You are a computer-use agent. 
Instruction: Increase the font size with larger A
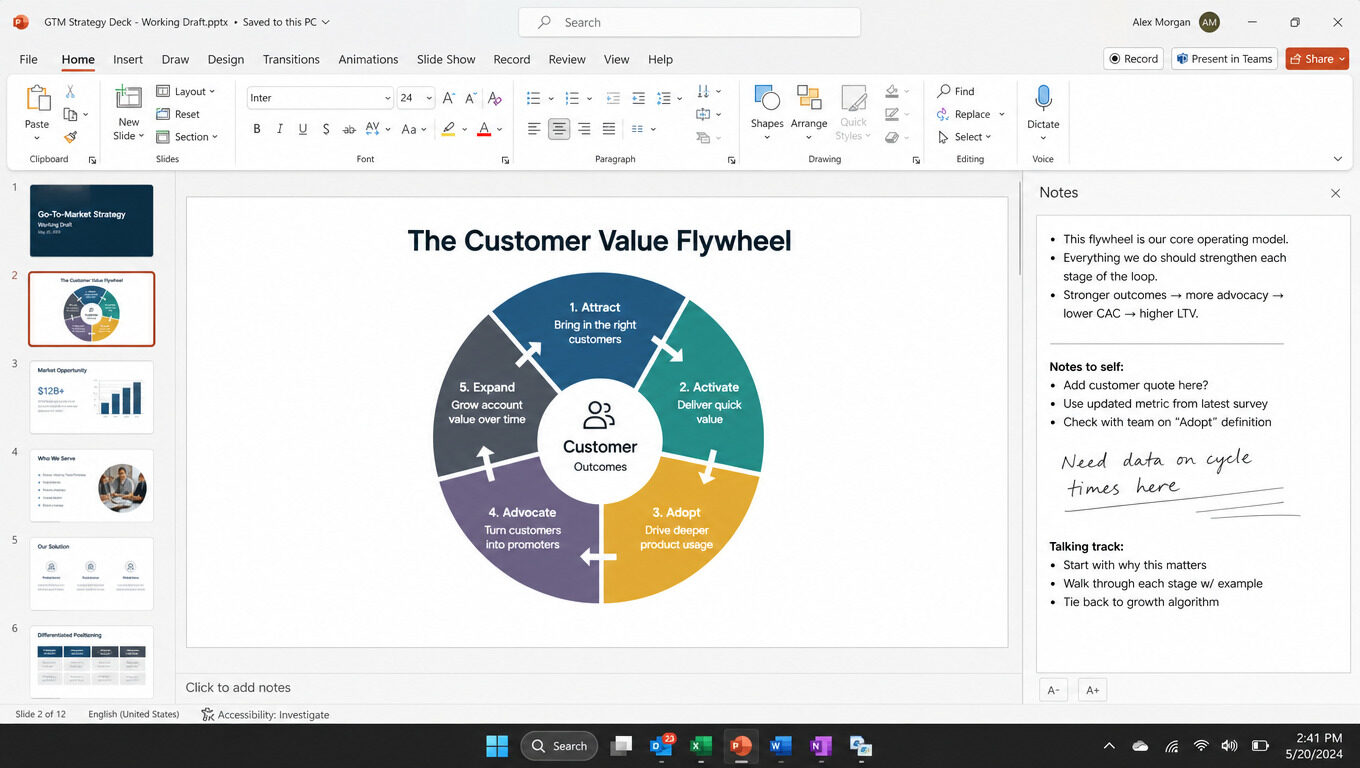coord(448,98)
